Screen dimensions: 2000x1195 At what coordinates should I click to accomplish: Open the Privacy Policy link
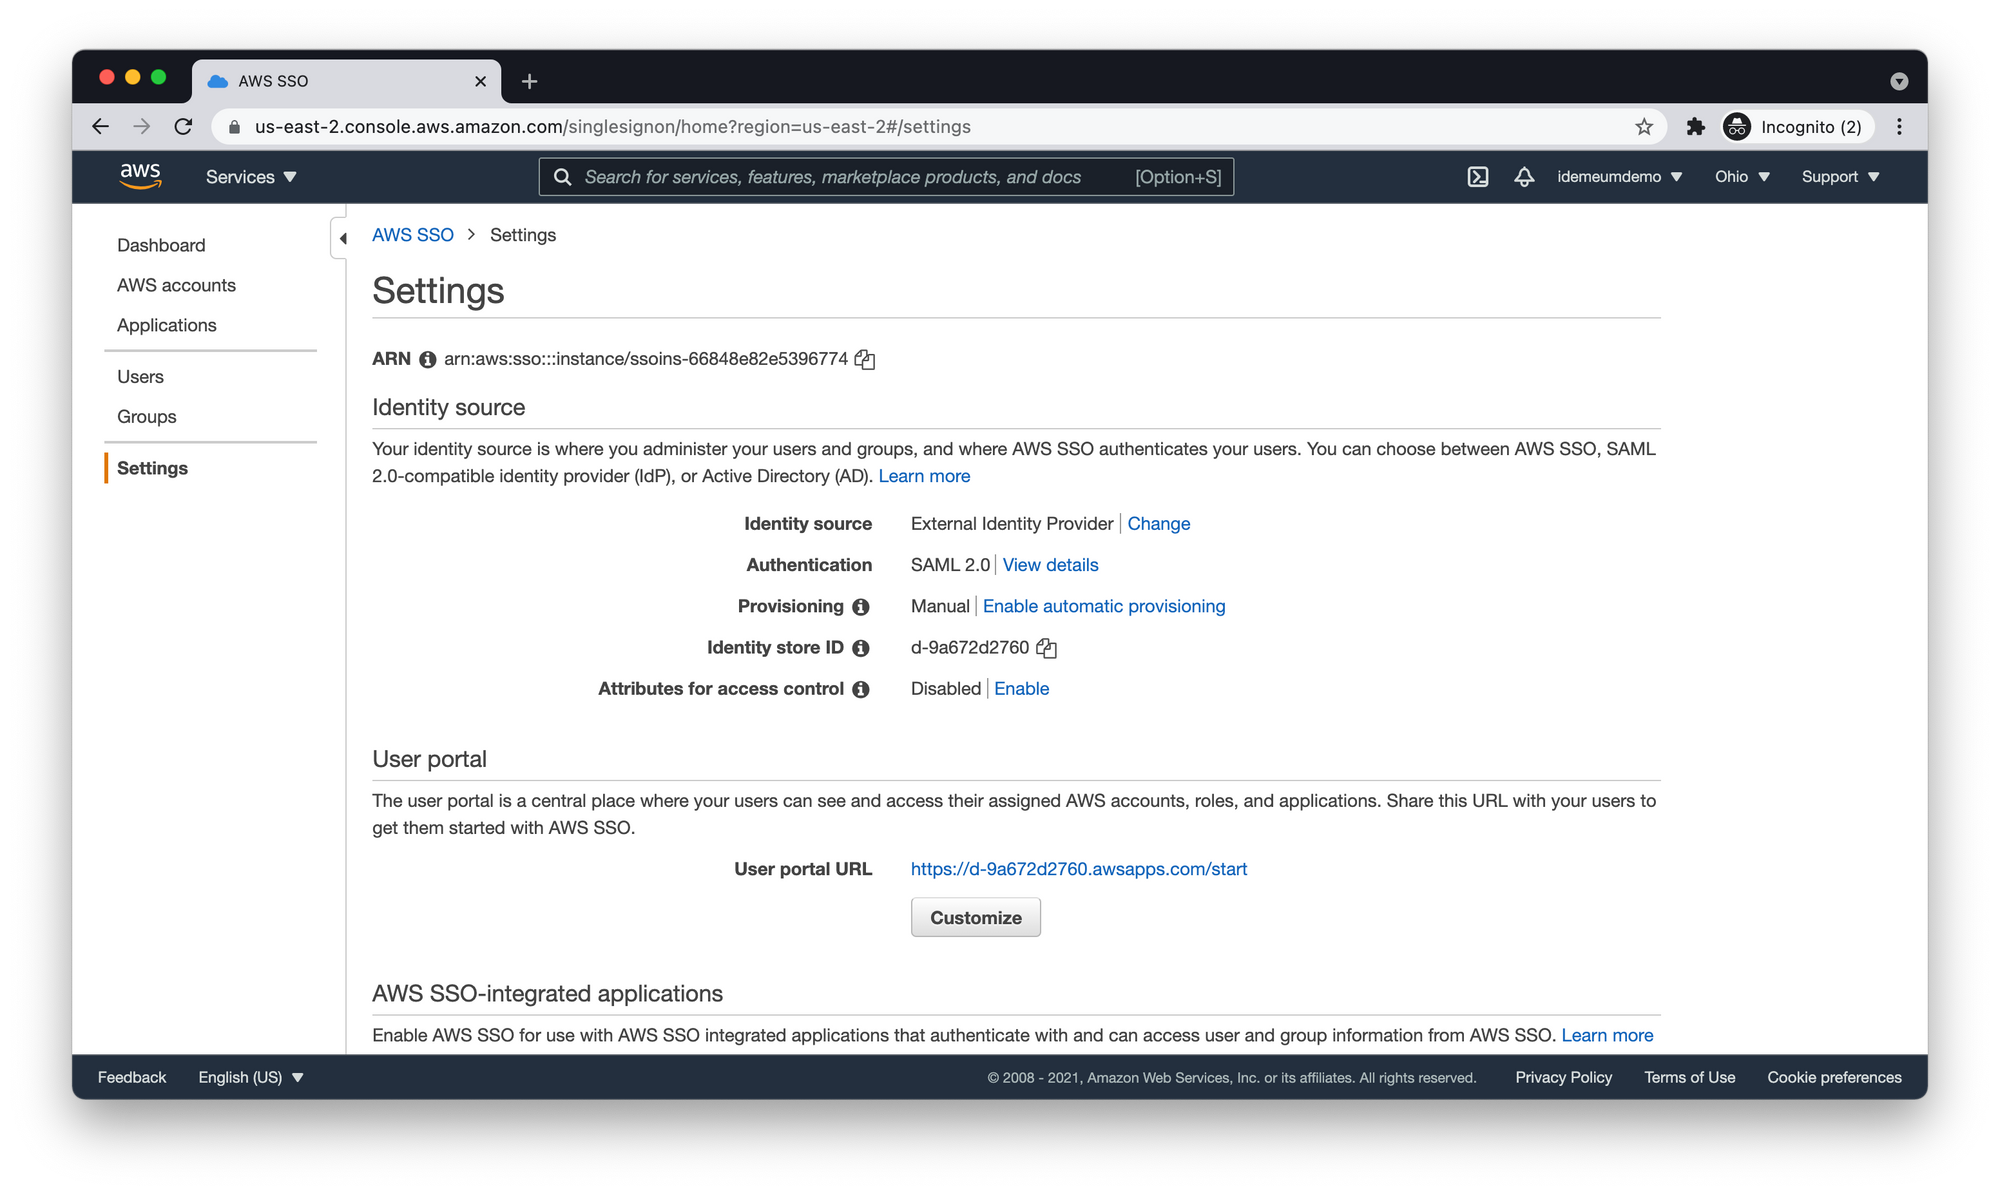1563,1077
